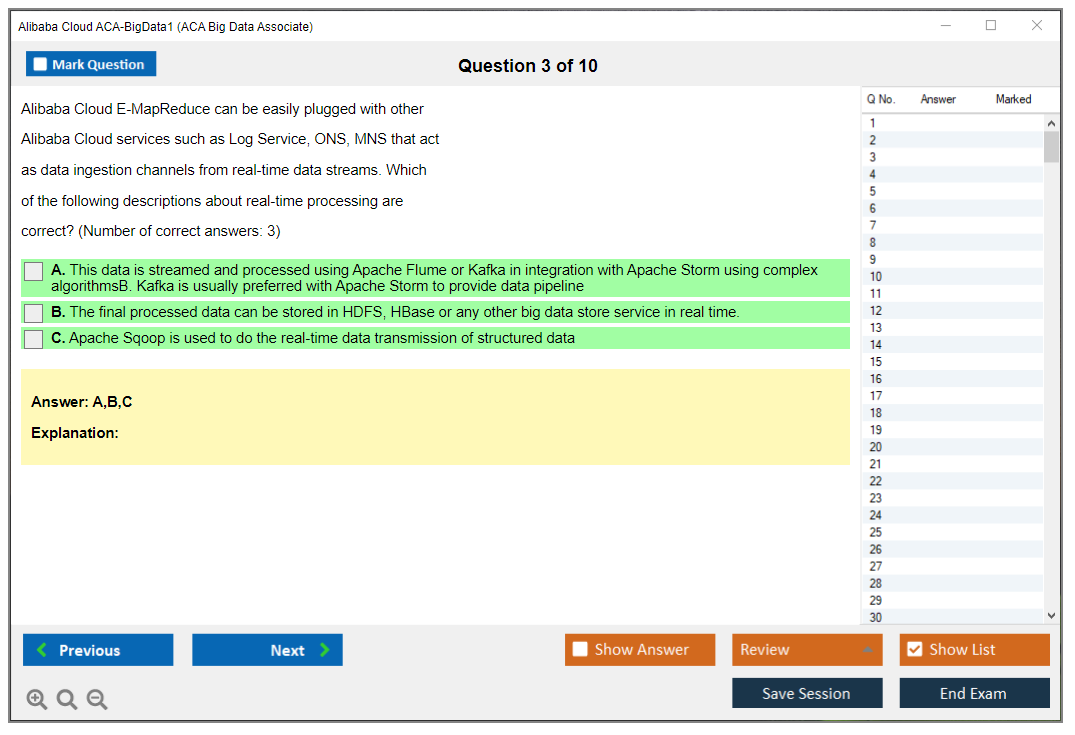Maximize the exam window
This screenshot has height=735, width=1075.
pyautogui.click(x=991, y=26)
